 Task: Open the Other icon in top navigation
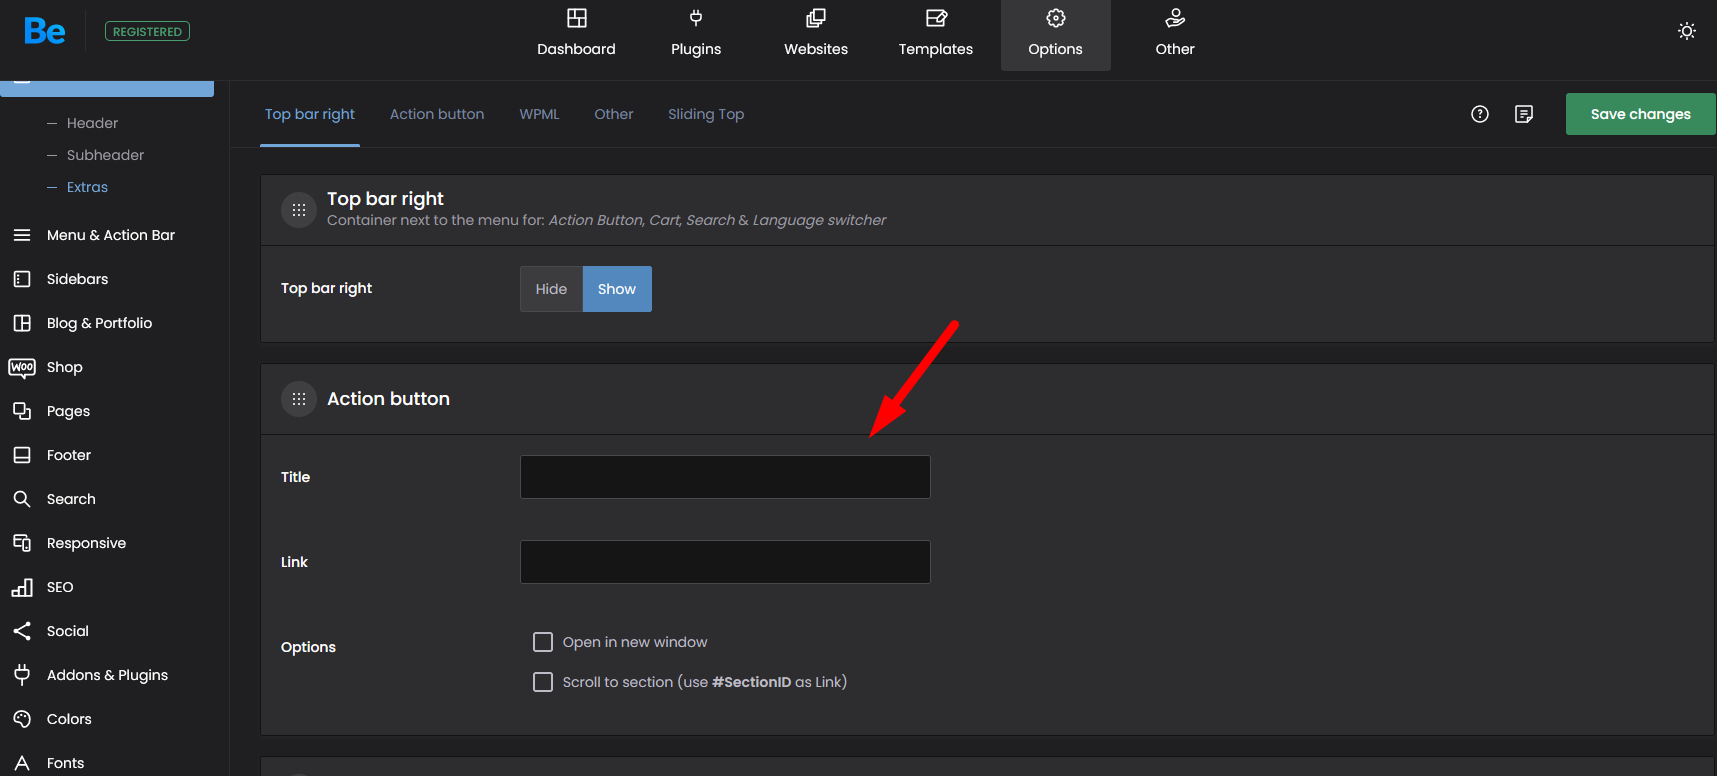[1175, 18]
